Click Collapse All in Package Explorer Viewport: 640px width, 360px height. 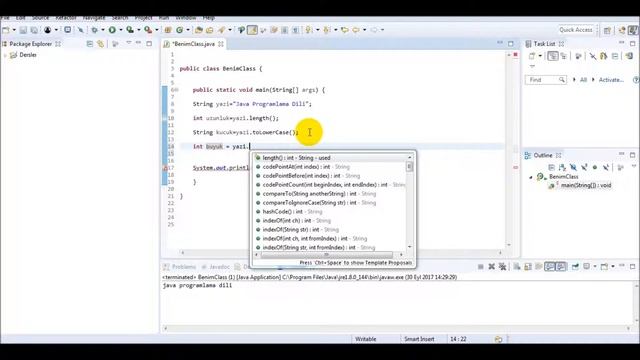[x=89, y=44]
